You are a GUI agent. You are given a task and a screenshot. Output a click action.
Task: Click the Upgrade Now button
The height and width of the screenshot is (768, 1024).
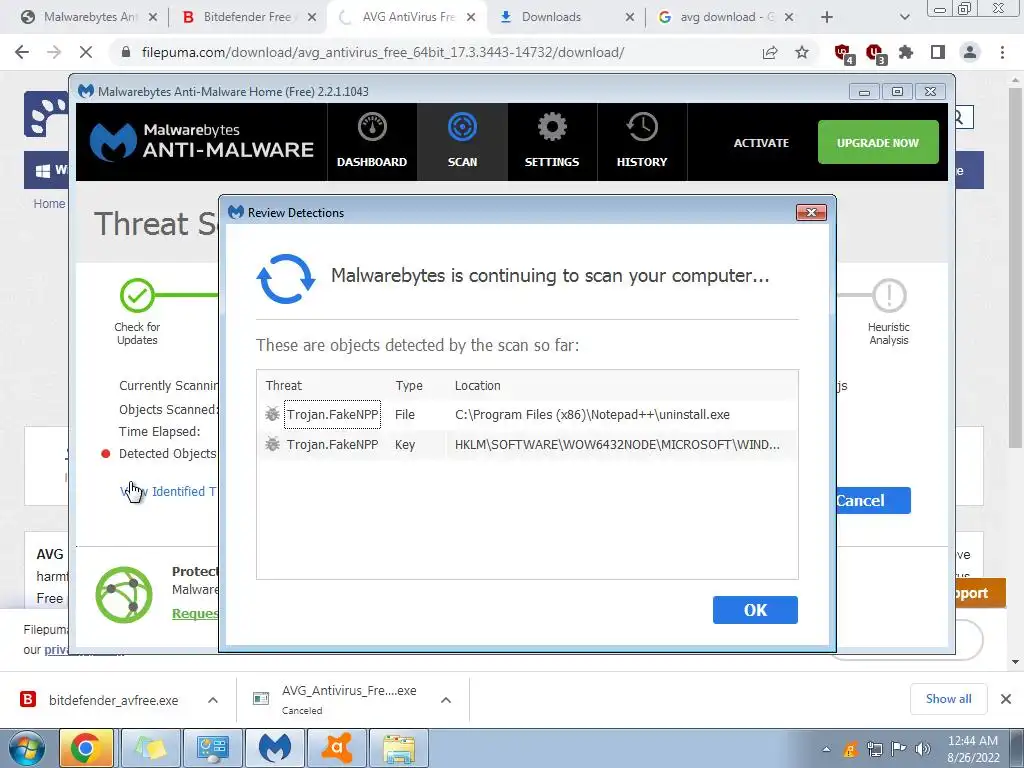(x=878, y=142)
